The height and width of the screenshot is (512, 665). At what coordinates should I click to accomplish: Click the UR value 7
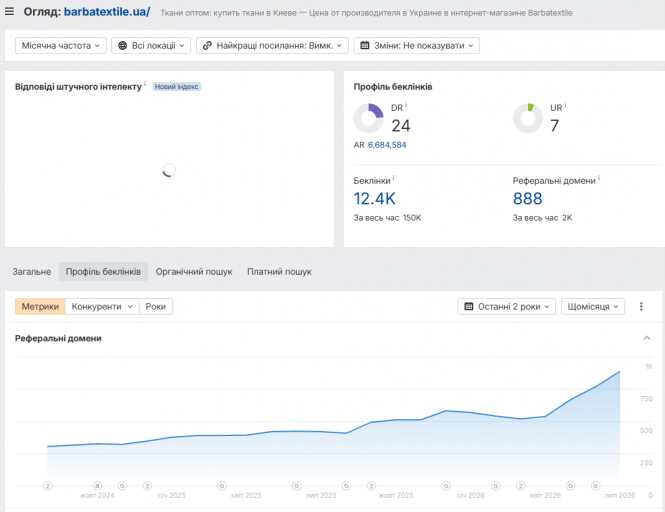pyautogui.click(x=554, y=126)
